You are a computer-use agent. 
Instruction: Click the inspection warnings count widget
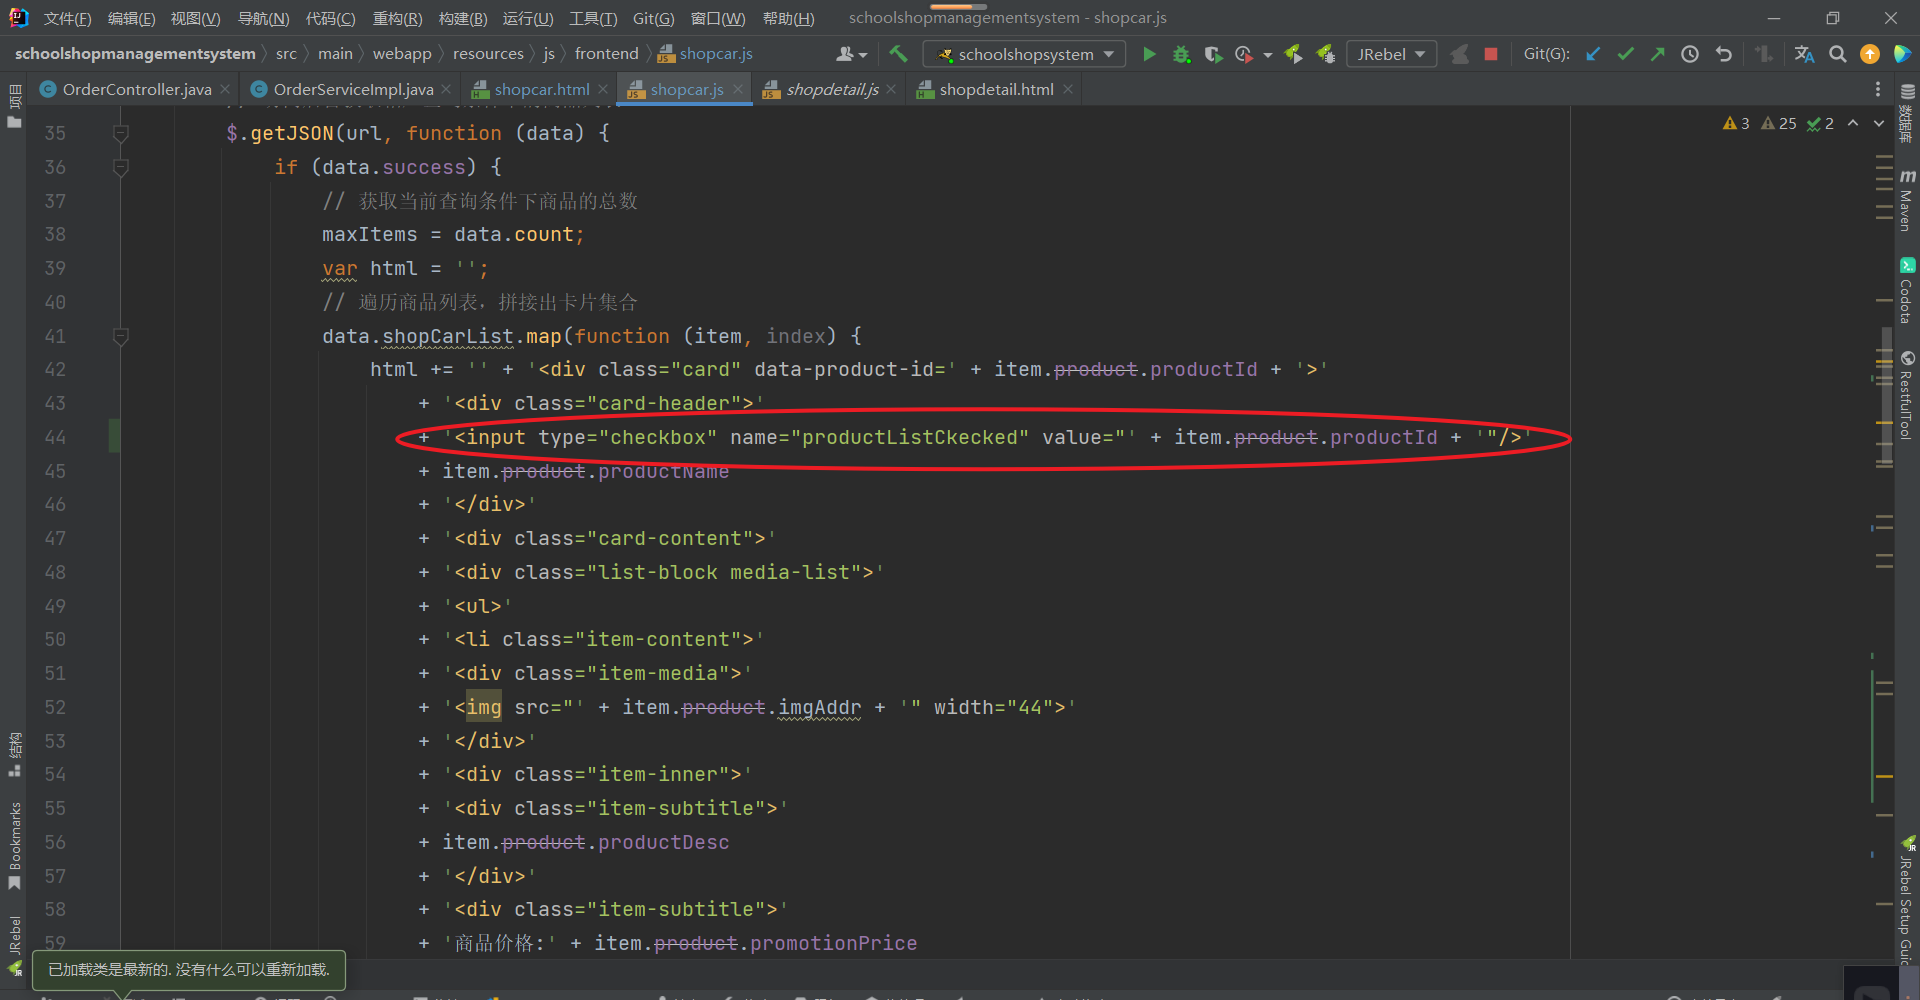tap(1778, 123)
